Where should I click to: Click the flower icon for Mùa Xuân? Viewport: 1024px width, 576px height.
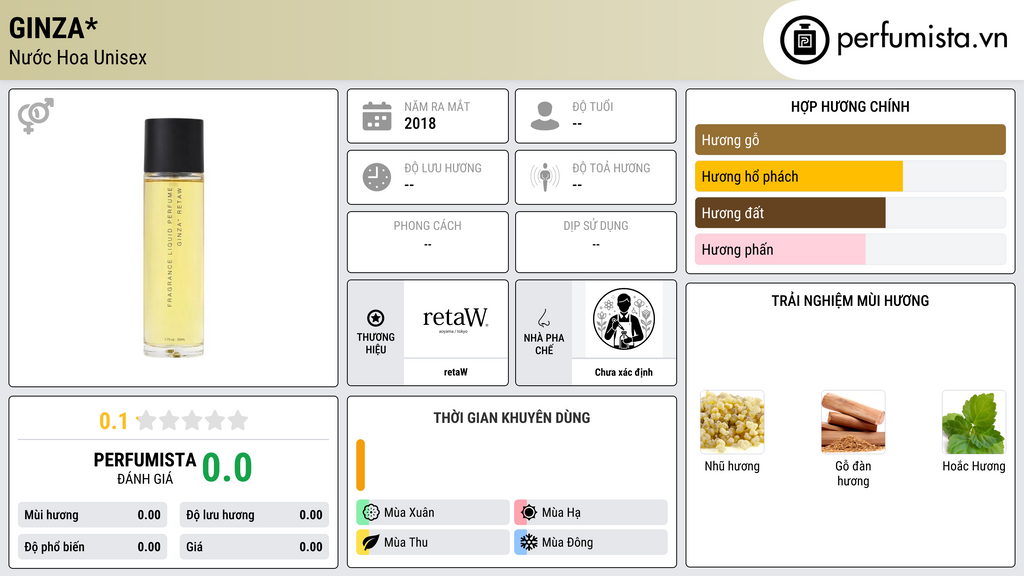[371, 513]
